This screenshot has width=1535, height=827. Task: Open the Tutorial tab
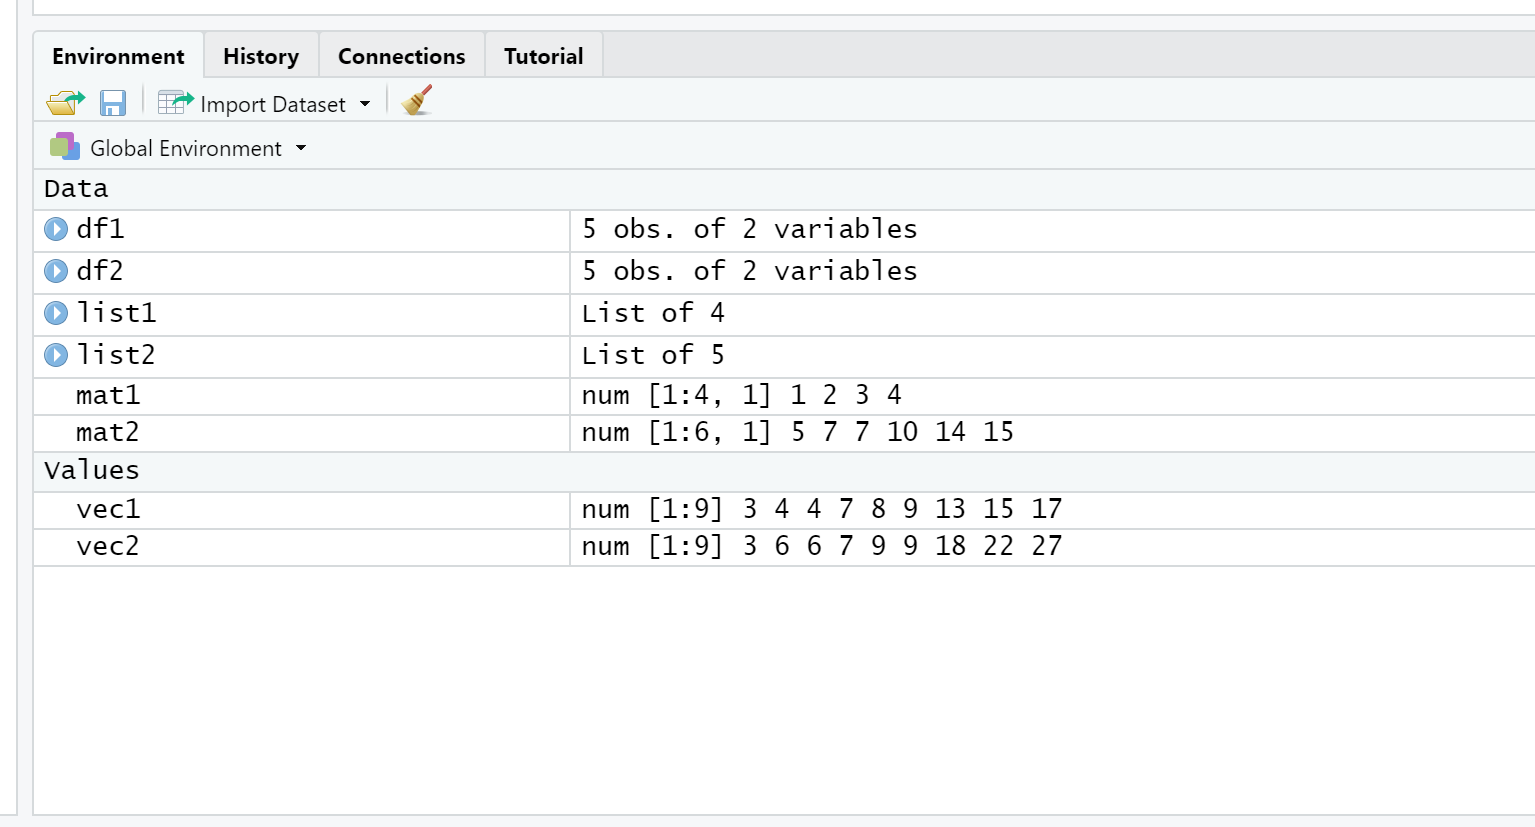point(543,56)
